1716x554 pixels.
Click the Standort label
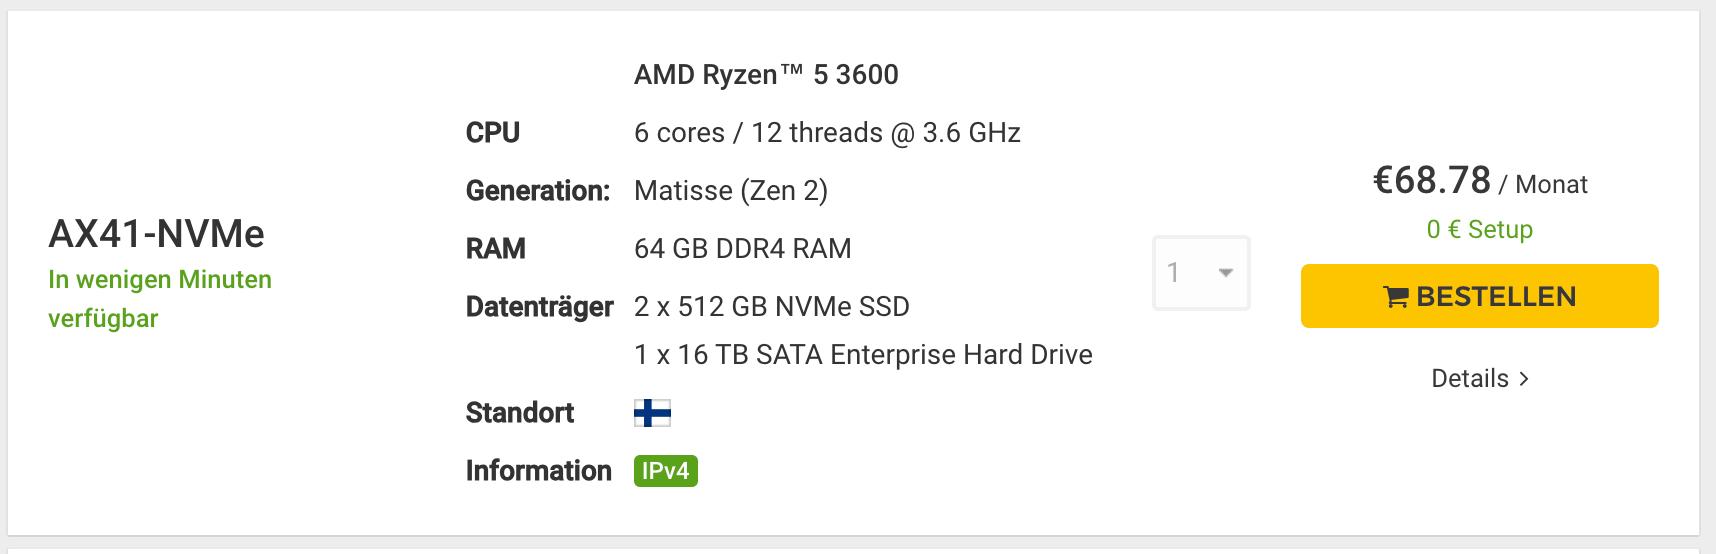(520, 412)
